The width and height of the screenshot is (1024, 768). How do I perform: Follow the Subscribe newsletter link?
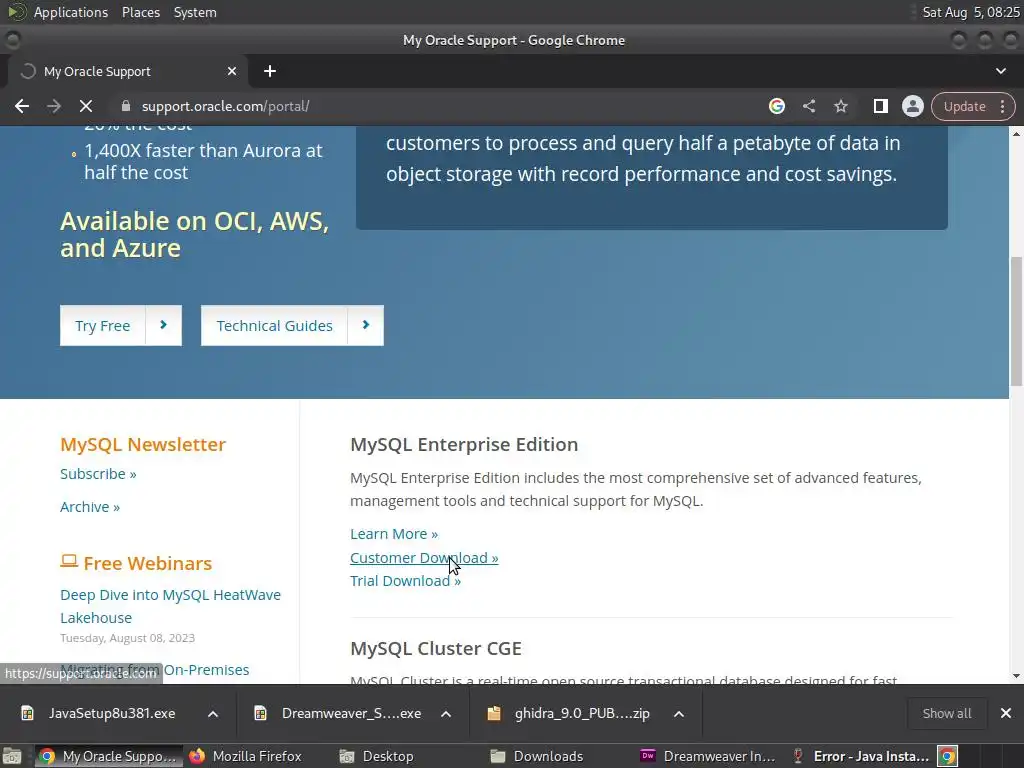click(98, 474)
